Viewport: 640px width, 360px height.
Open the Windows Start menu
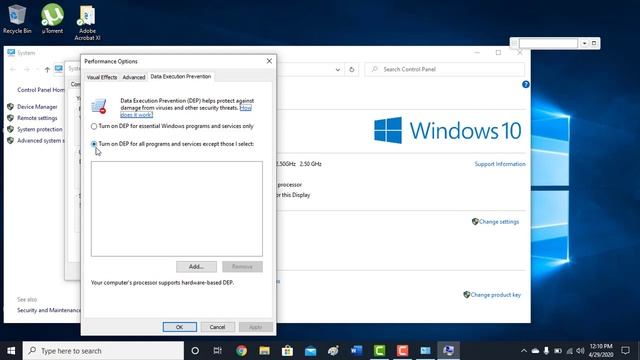point(11,351)
